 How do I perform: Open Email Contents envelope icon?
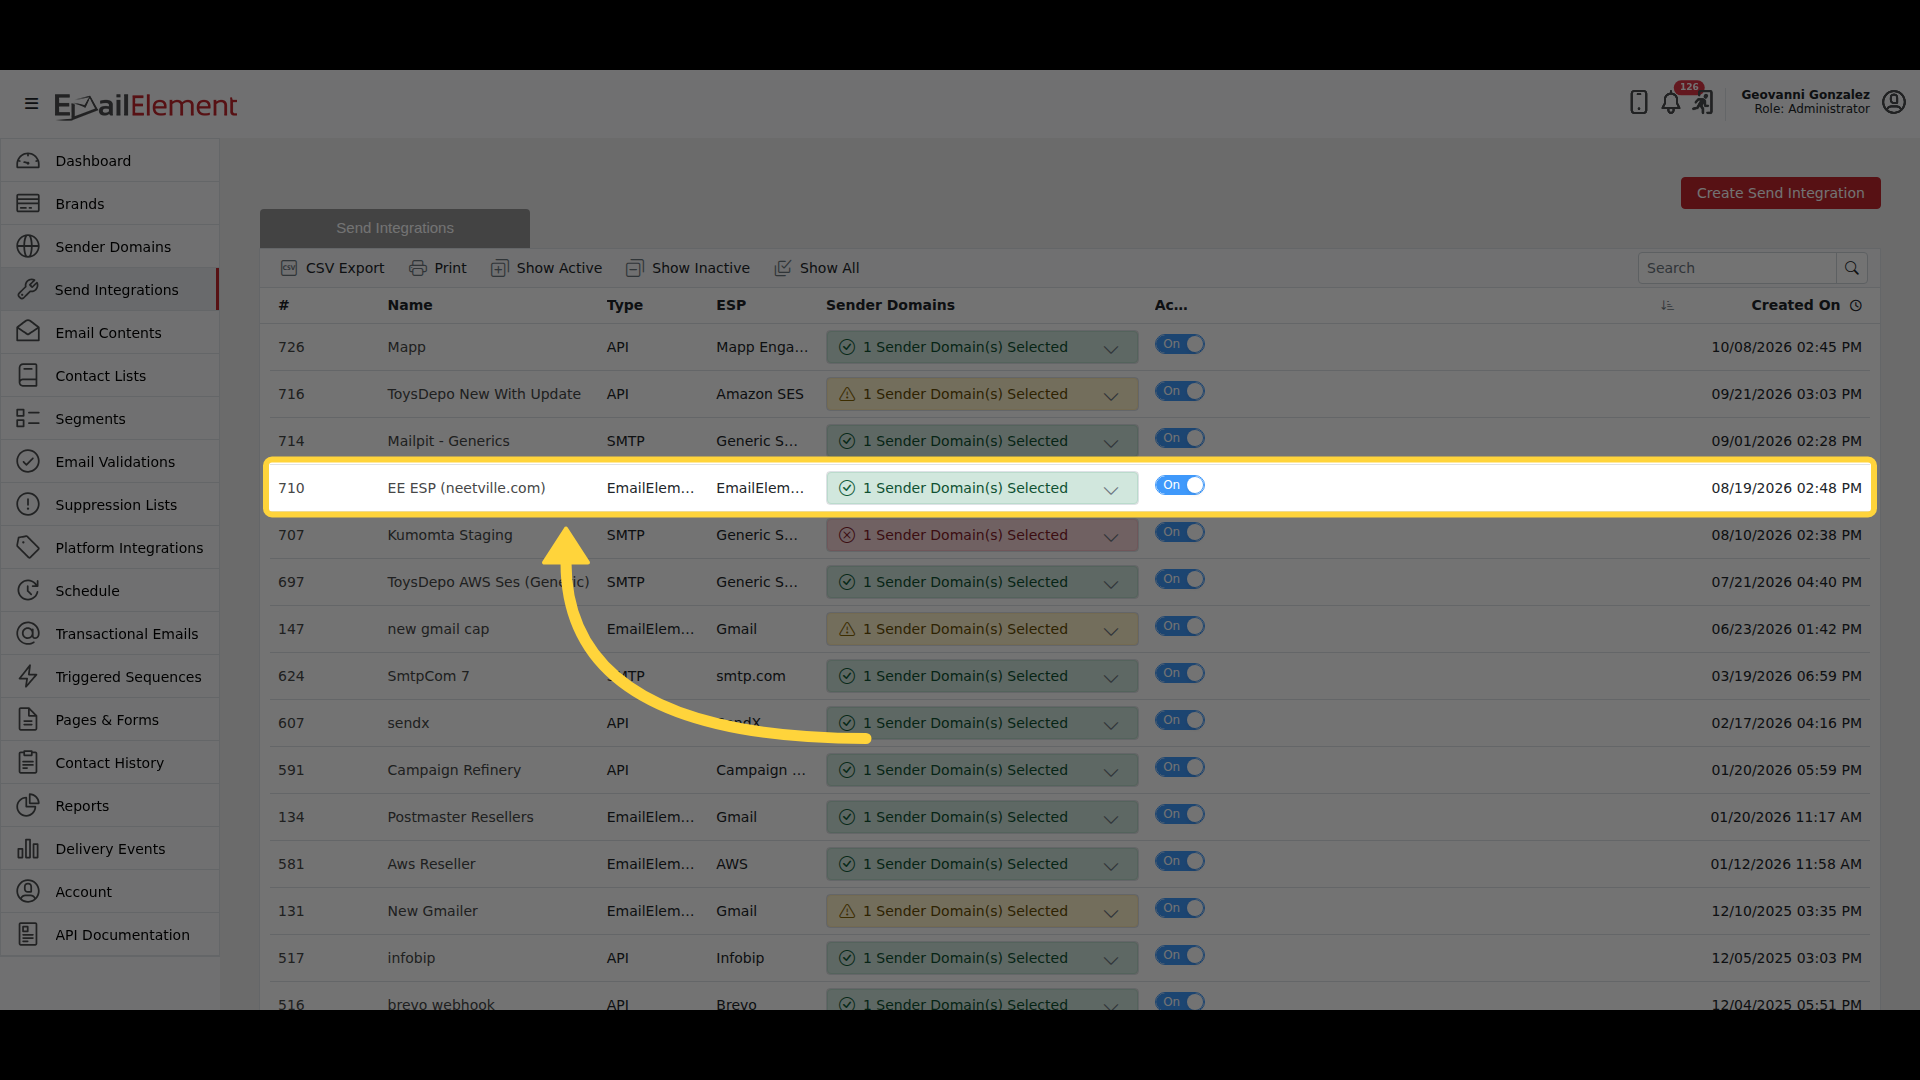click(x=28, y=332)
